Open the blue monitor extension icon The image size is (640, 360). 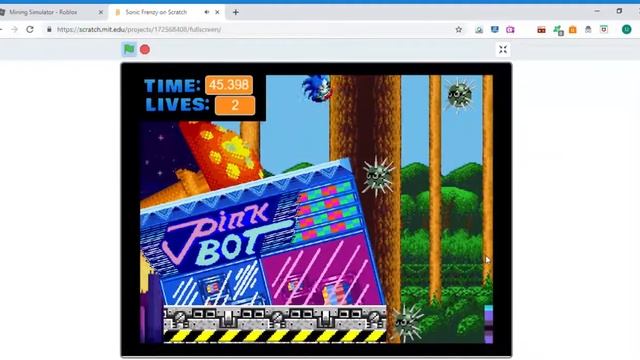[x=495, y=29]
